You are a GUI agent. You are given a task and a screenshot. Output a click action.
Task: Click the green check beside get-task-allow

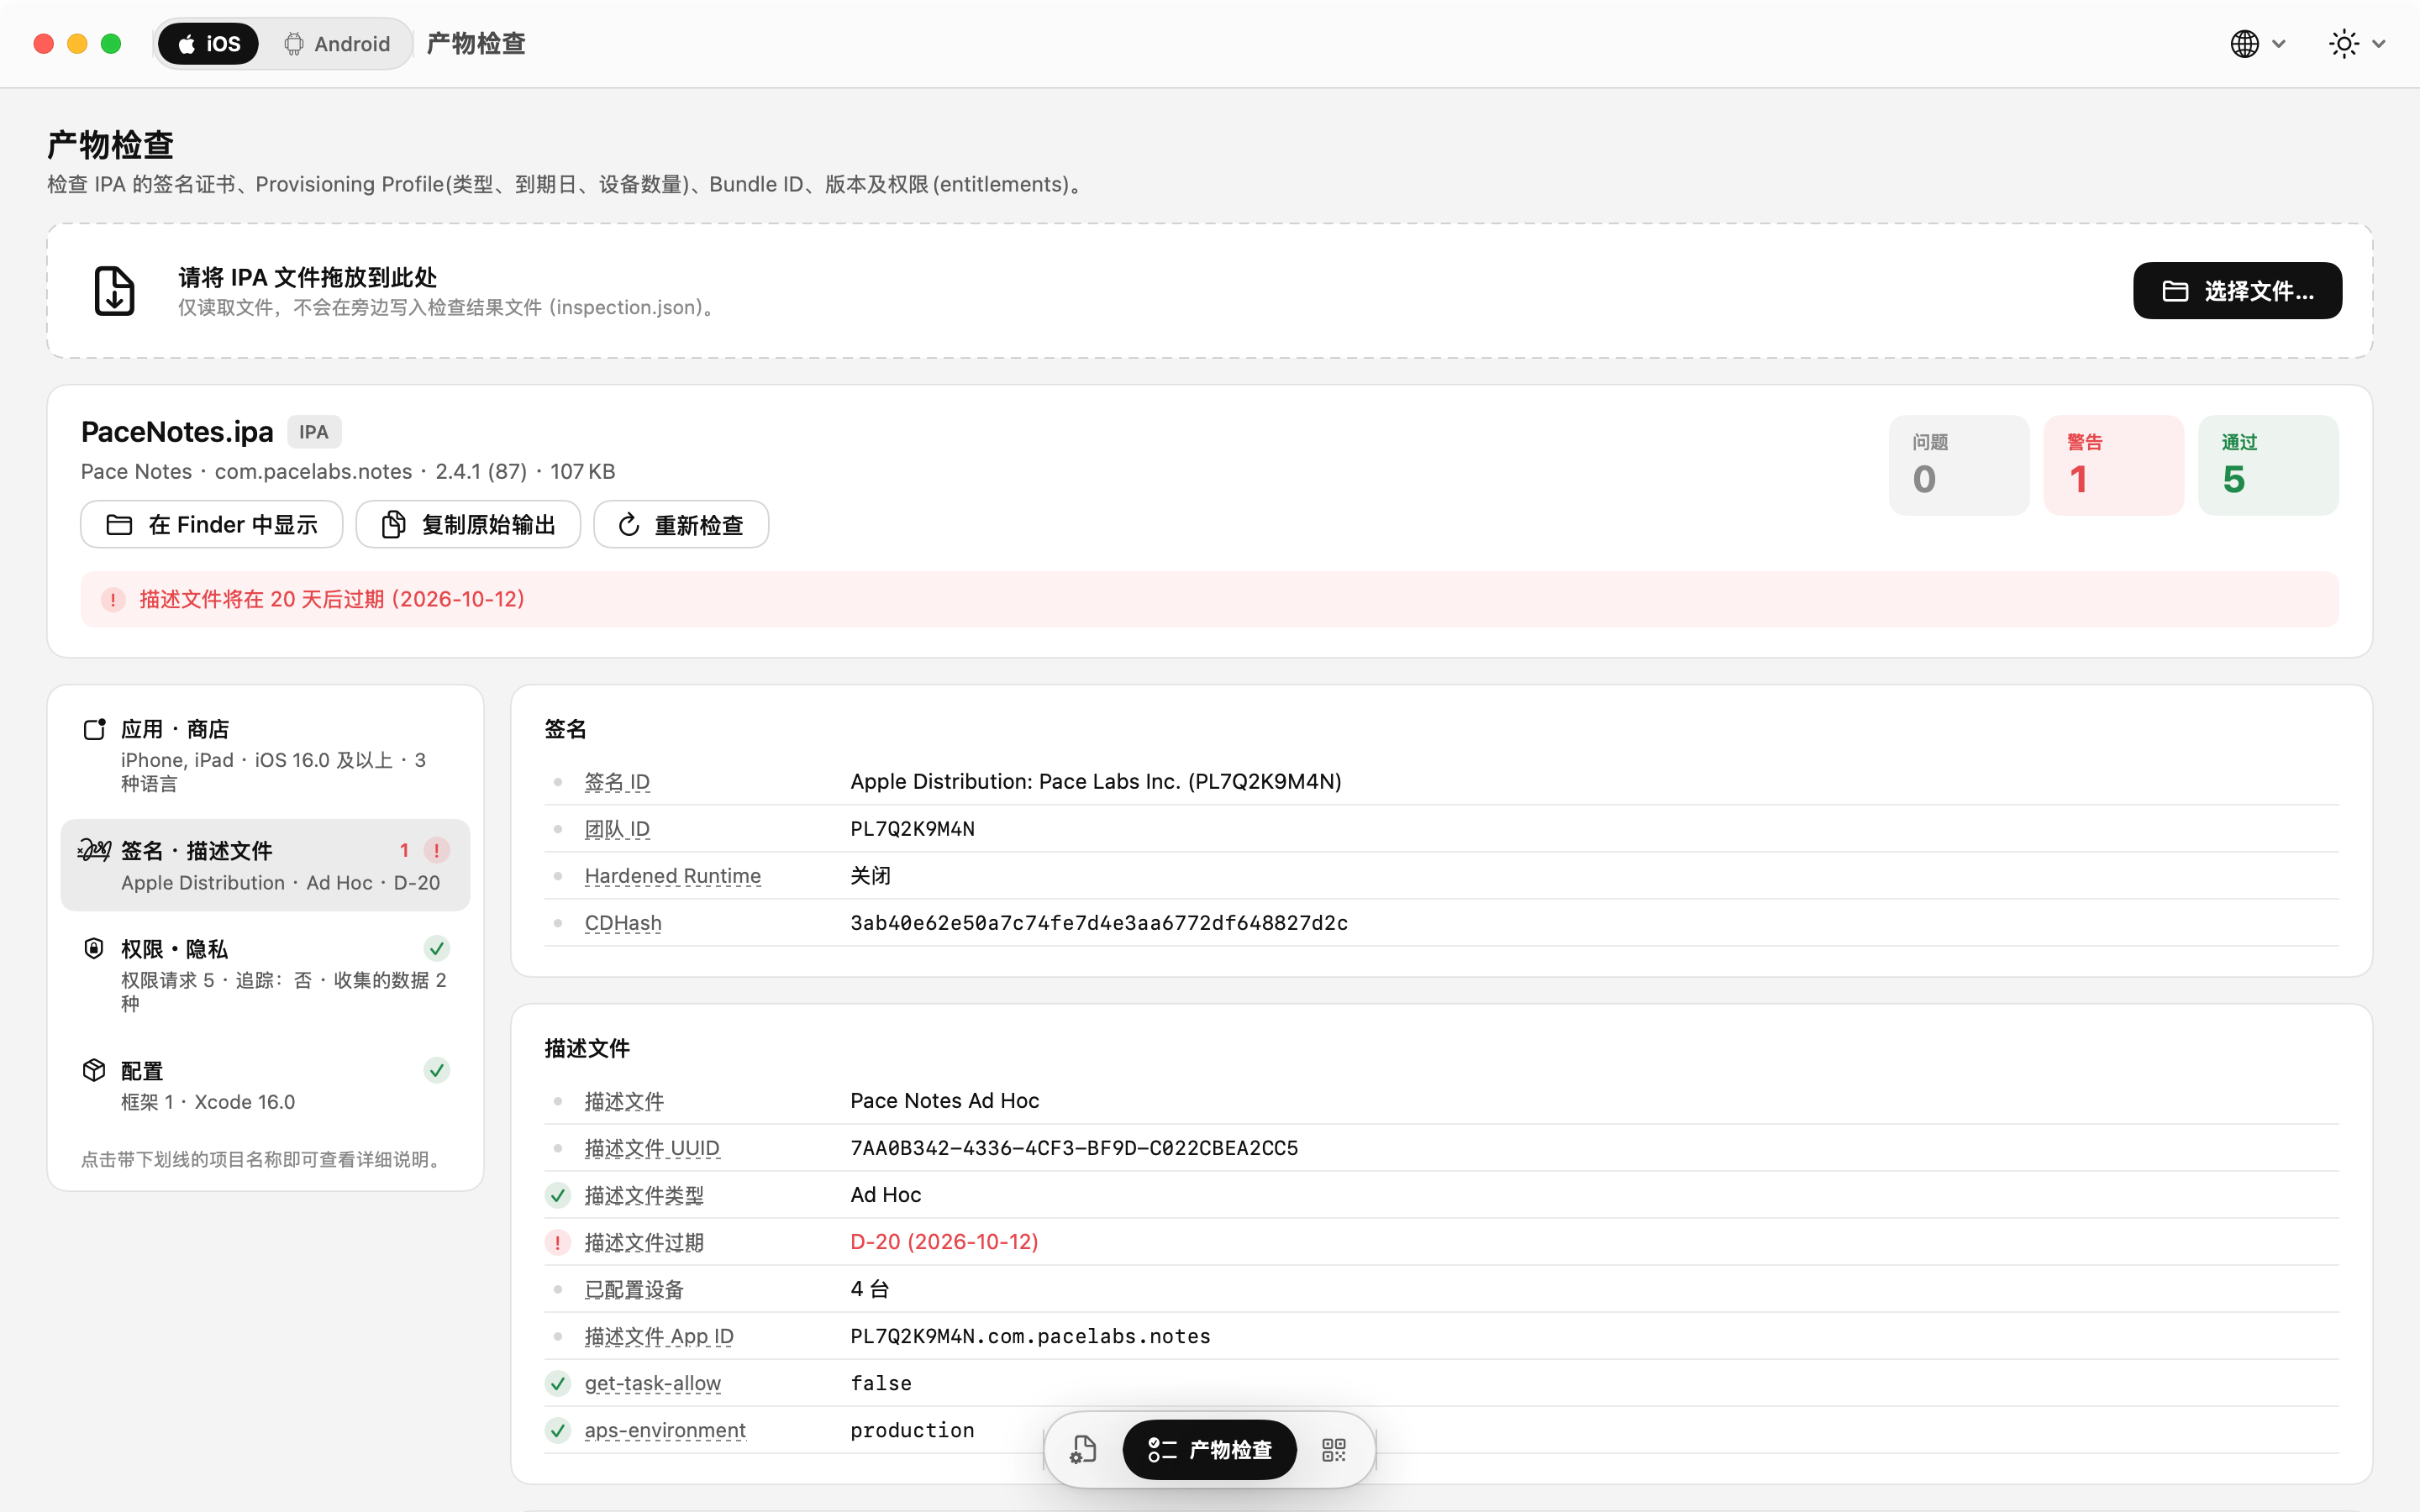[x=558, y=1383]
